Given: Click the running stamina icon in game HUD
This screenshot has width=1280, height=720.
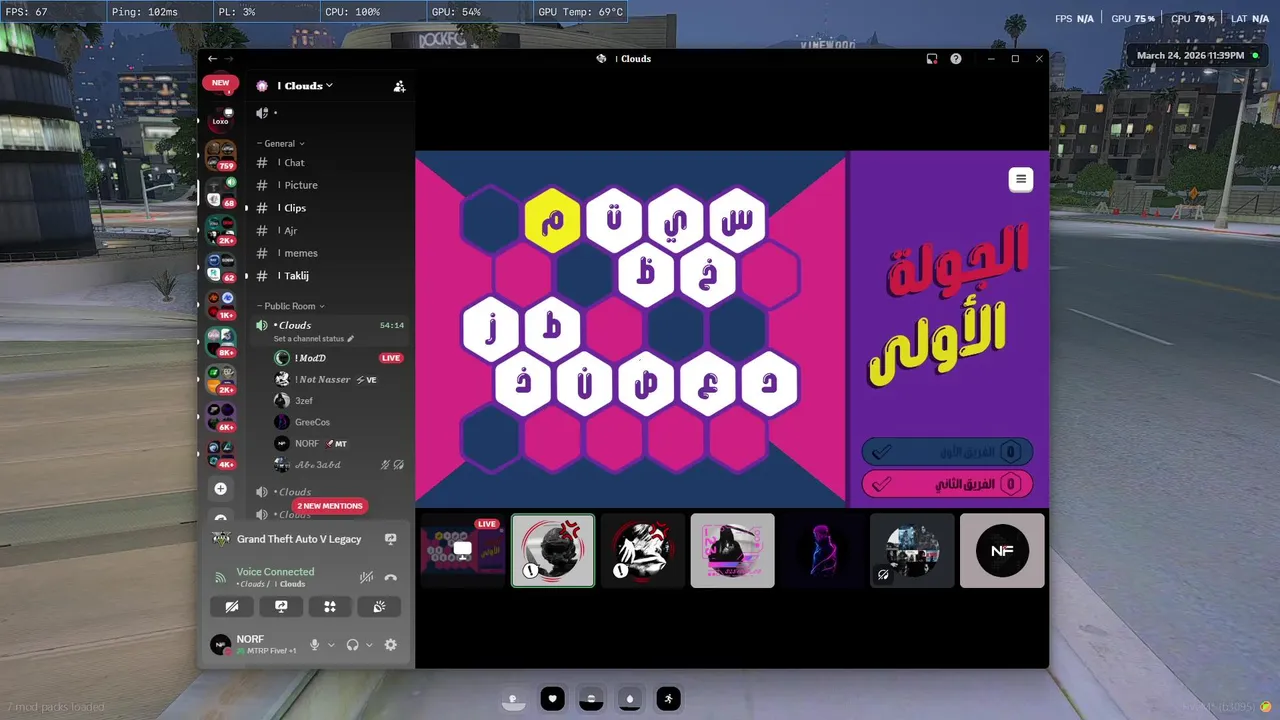Looking at the screenshot, I should tap(668, 698).
